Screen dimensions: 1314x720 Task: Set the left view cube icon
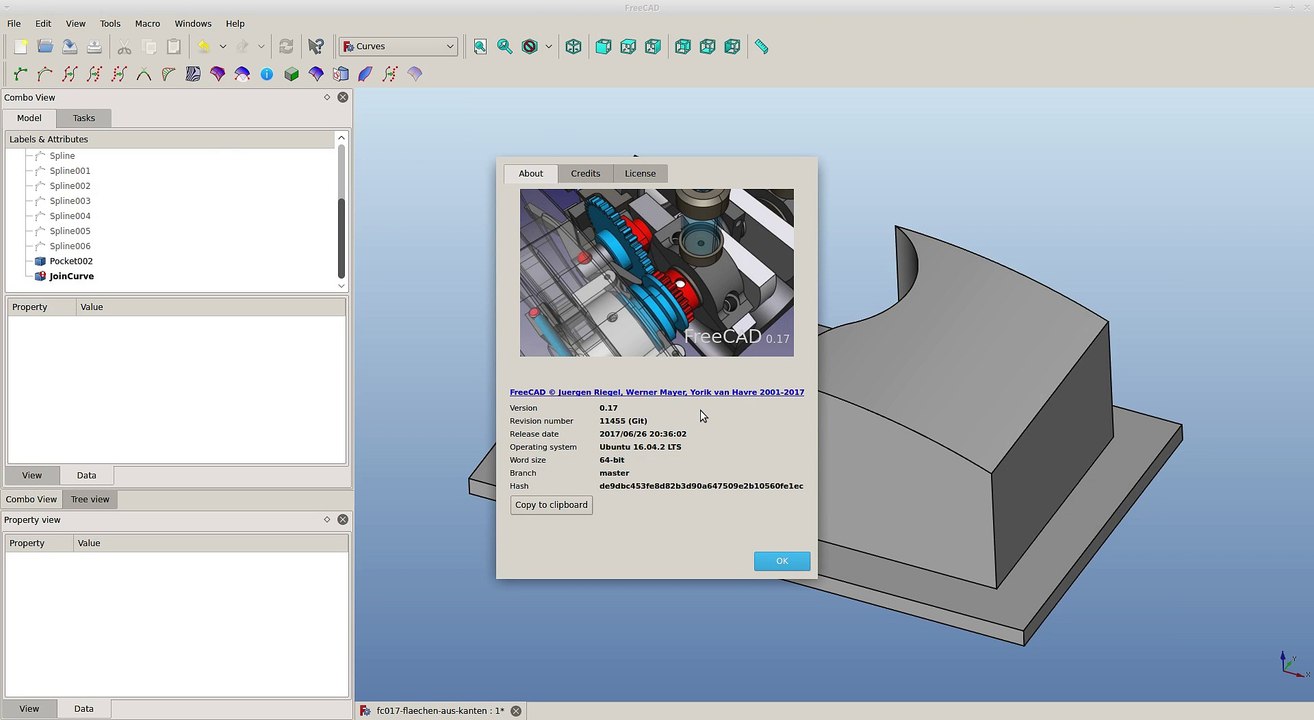(732, 46)
